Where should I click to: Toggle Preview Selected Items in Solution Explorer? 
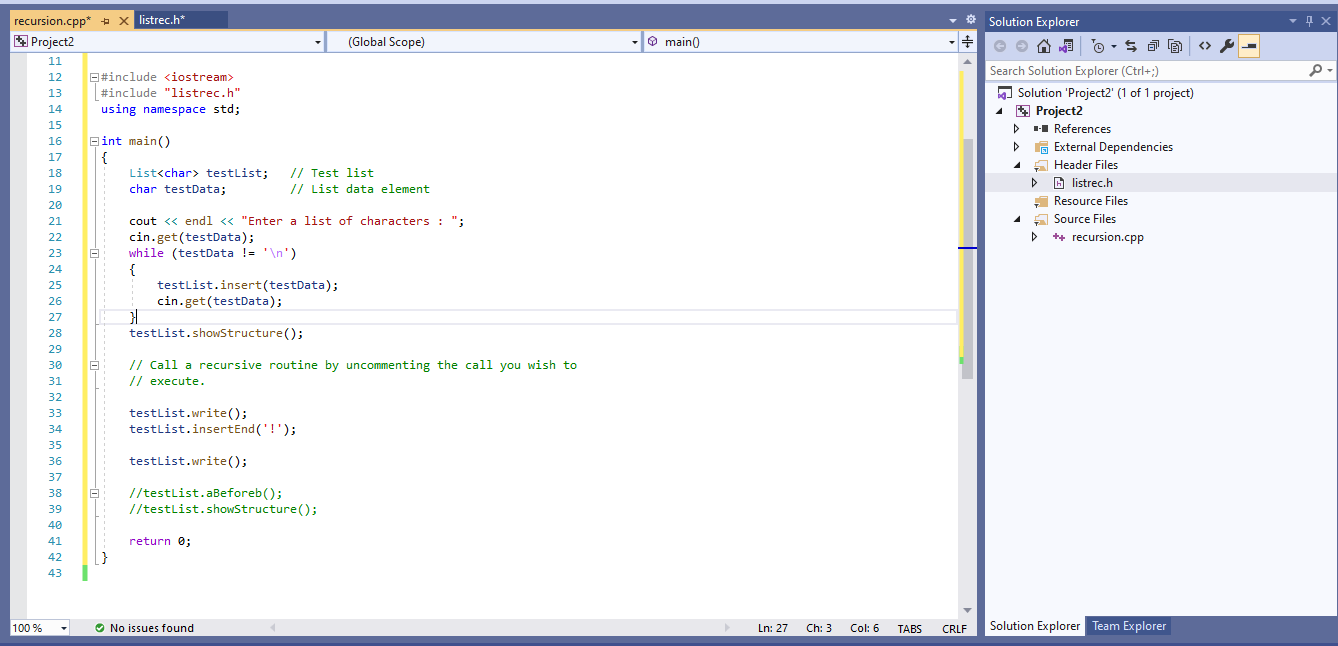pyautogui.click(x=1249, y=45)
